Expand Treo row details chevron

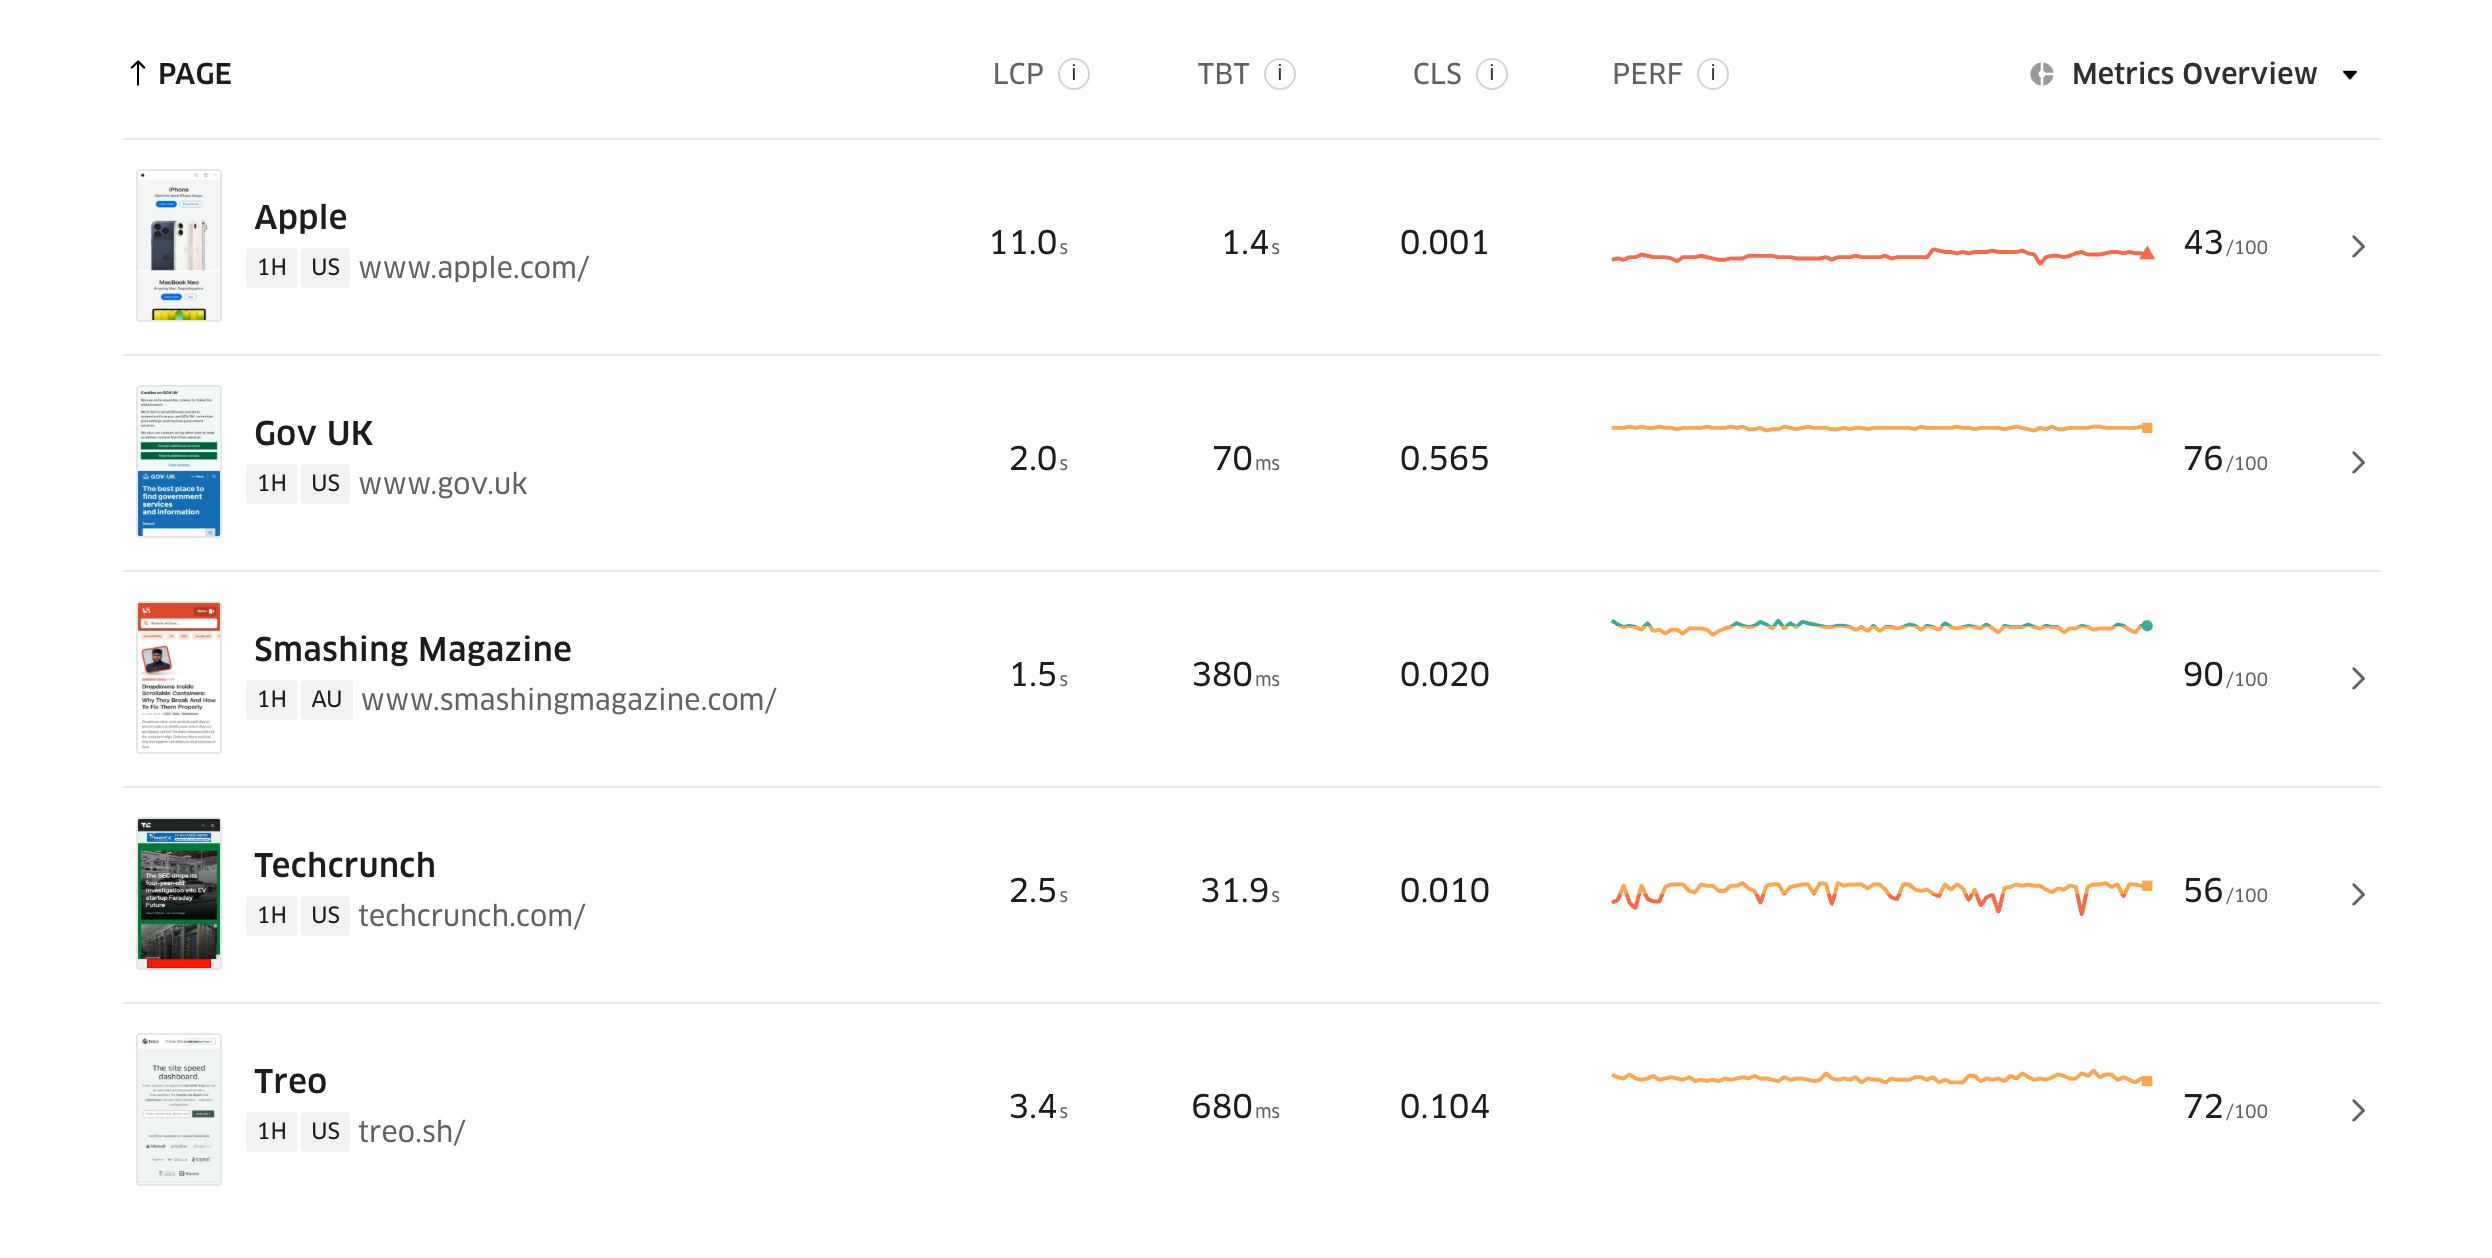tap(2358, 1111)
